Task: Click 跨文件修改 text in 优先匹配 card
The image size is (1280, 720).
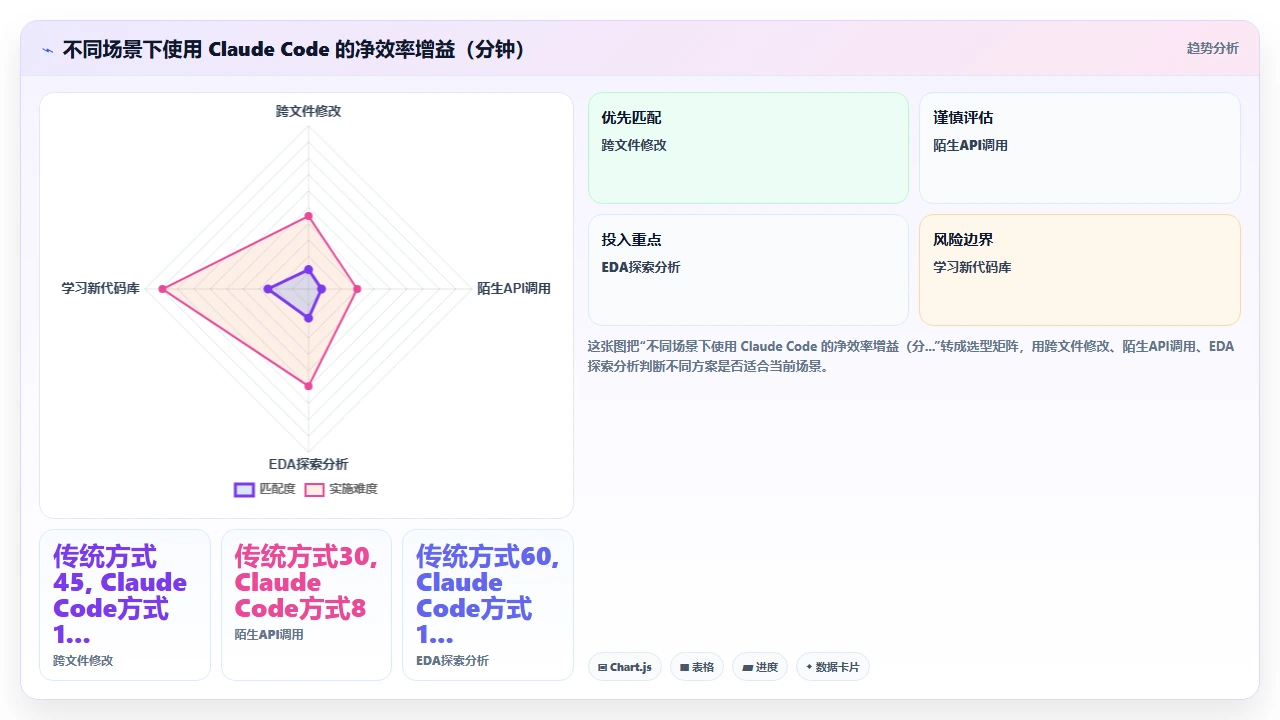Action: pos(634,145)
